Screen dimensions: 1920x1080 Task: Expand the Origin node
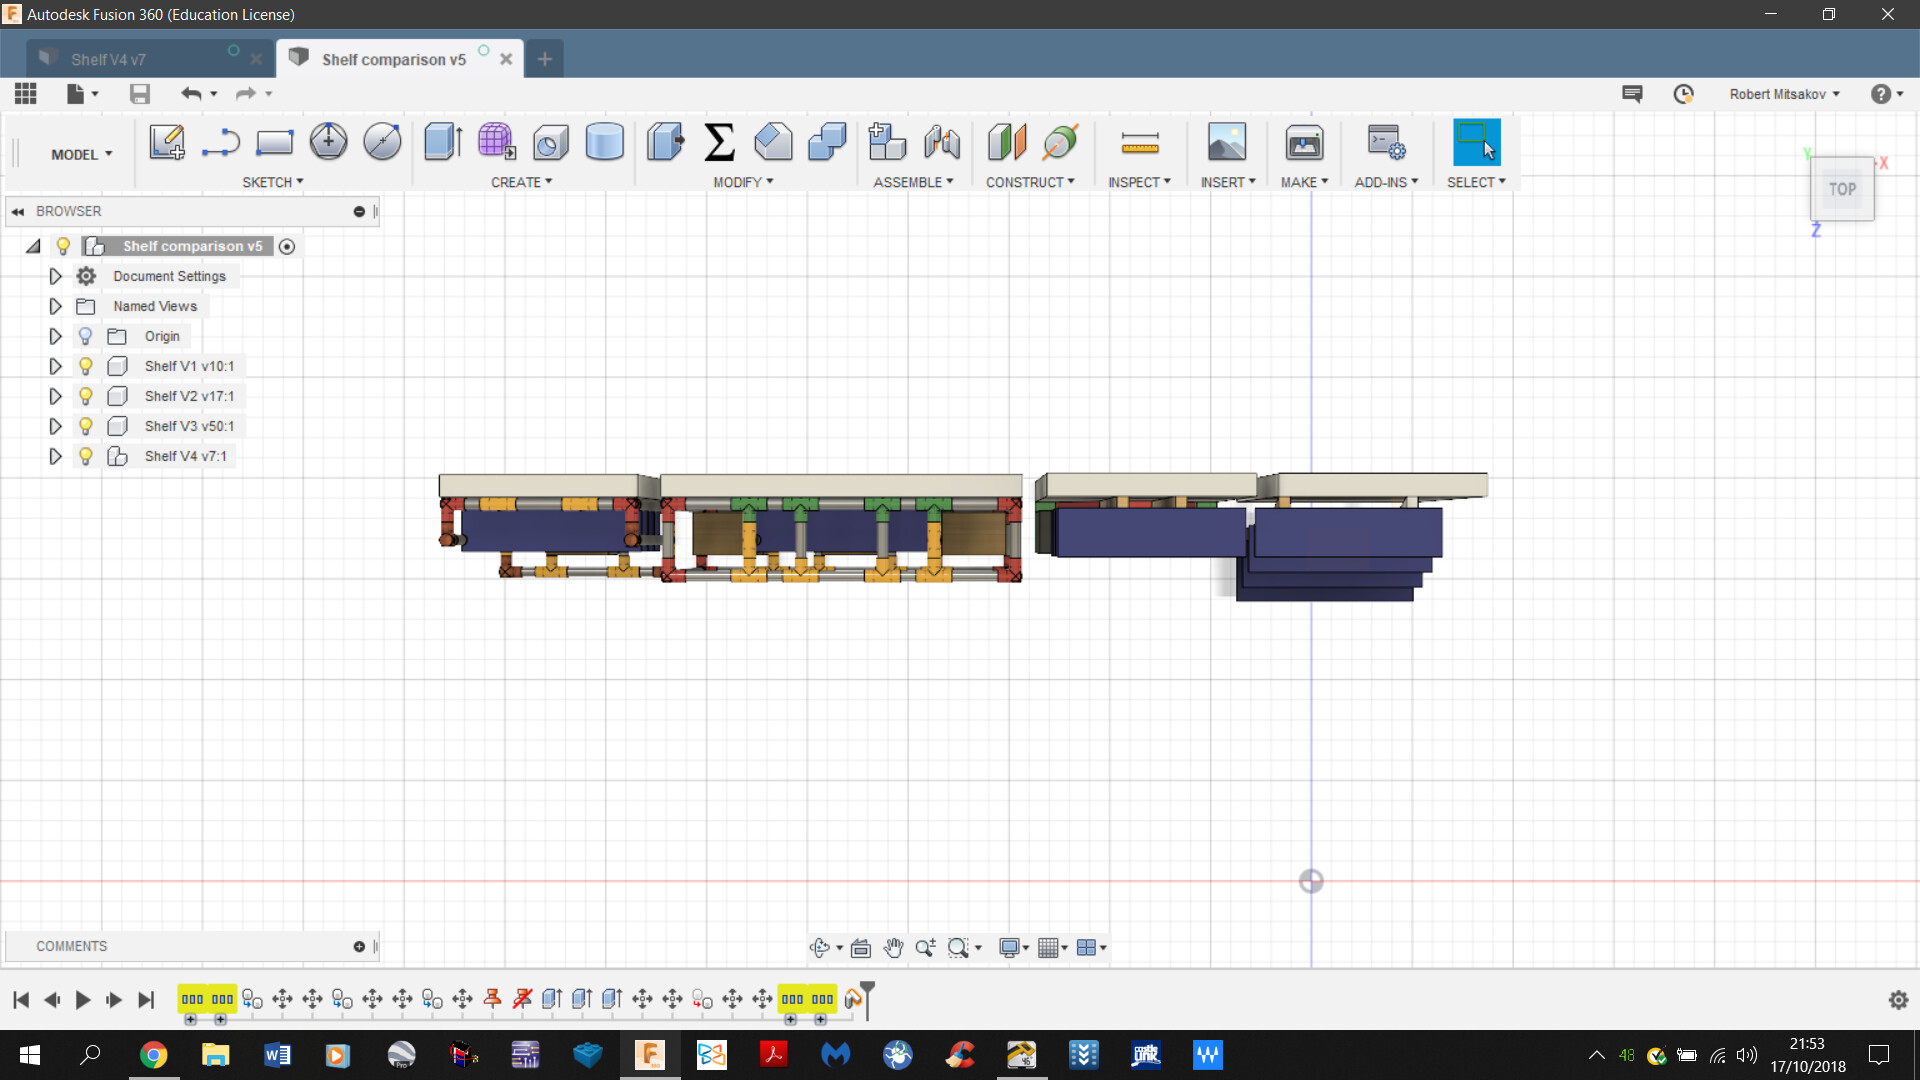pyautogui.click(x=55, y=336)
